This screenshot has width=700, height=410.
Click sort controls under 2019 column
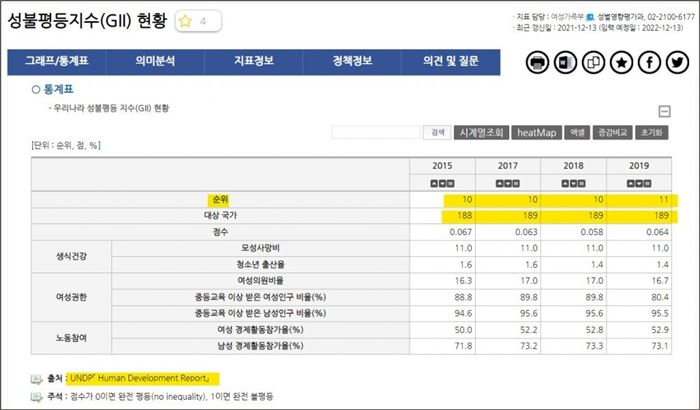coord(639,182)
